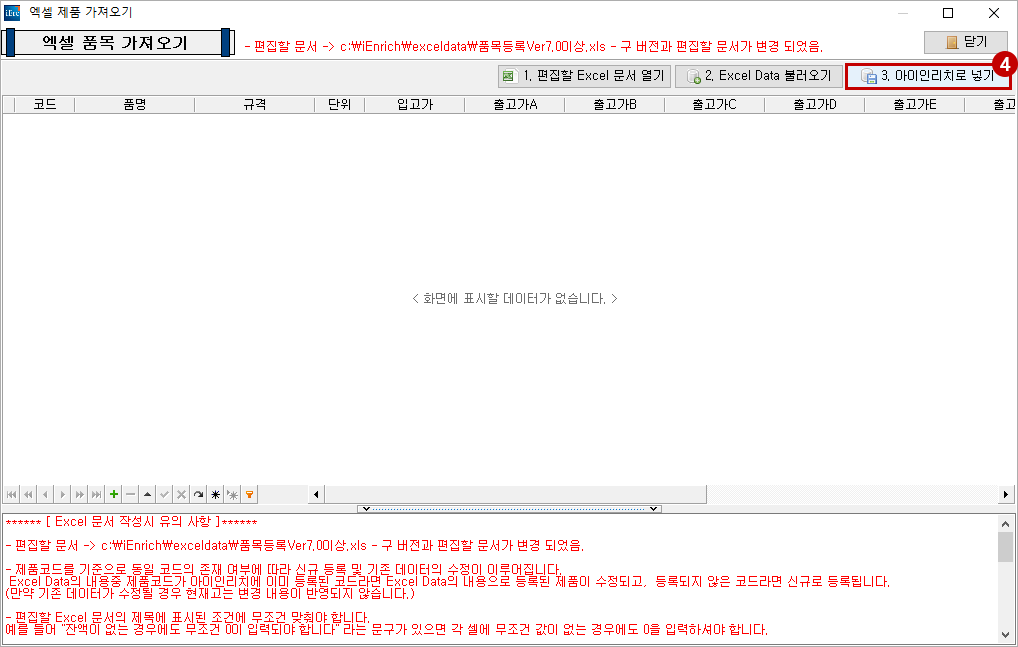Click the '[ Excel 문서 작성시 유의 사항 ]' heading

pyautogui.click(x=132, y=522)
